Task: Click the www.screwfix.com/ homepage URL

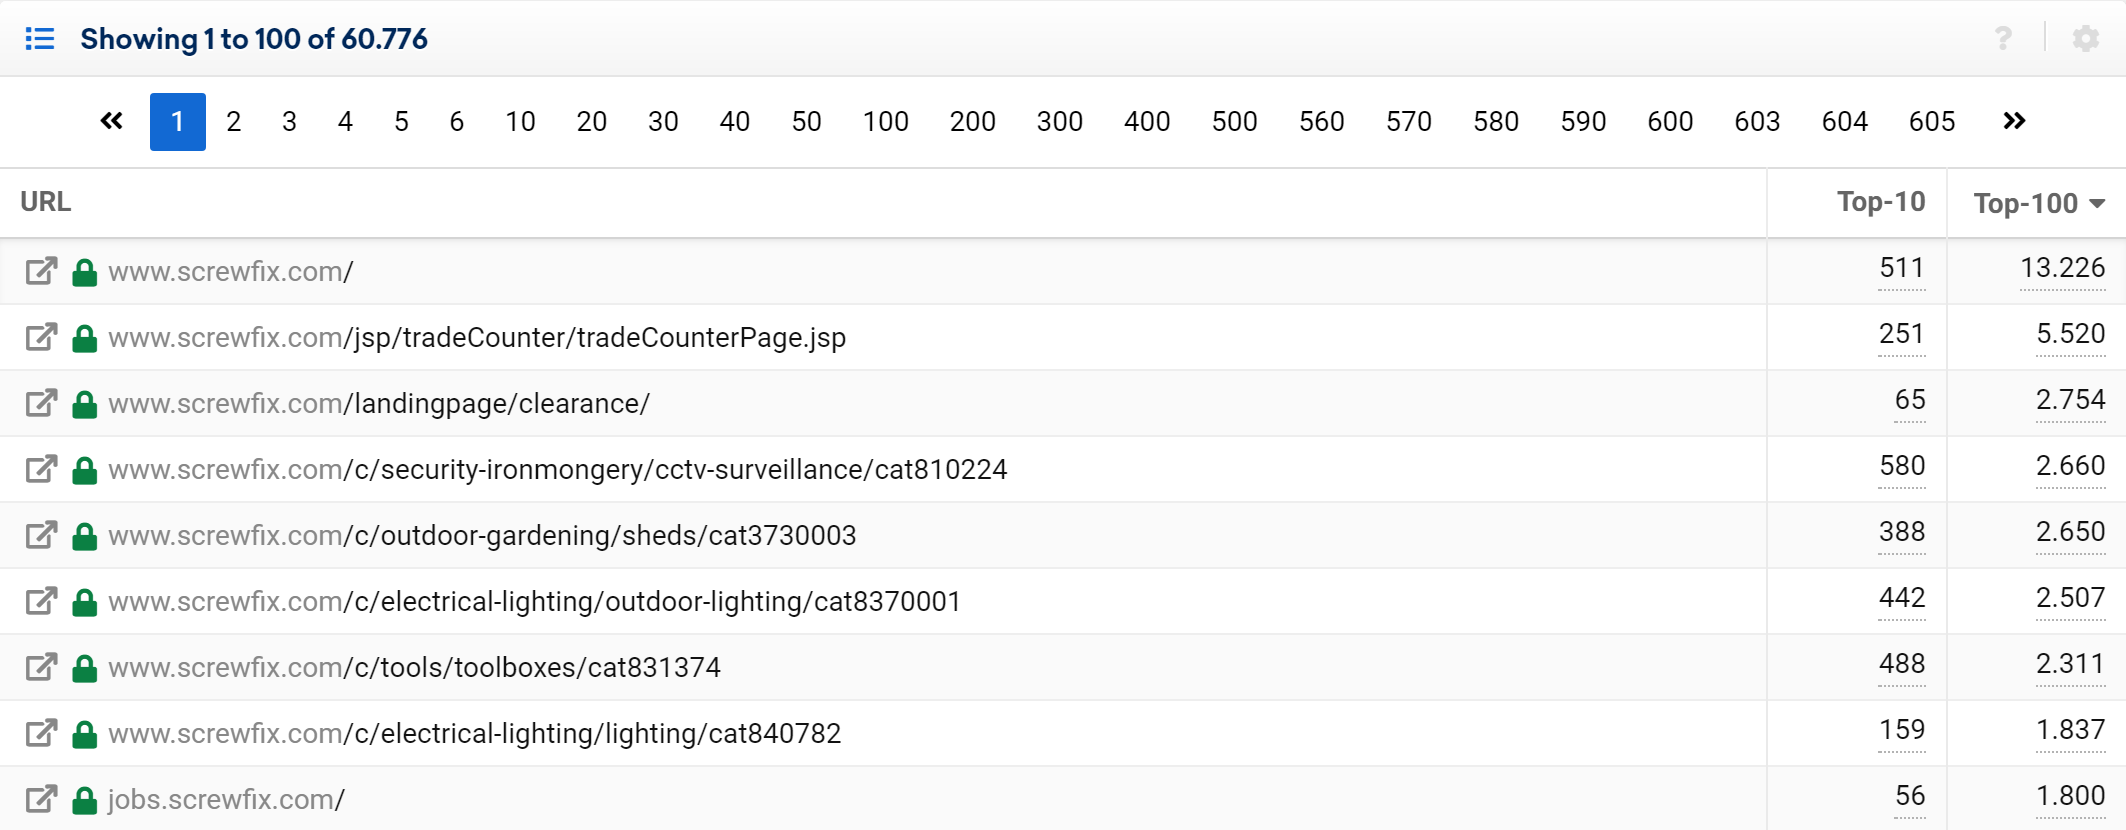Action: (230, 271)
